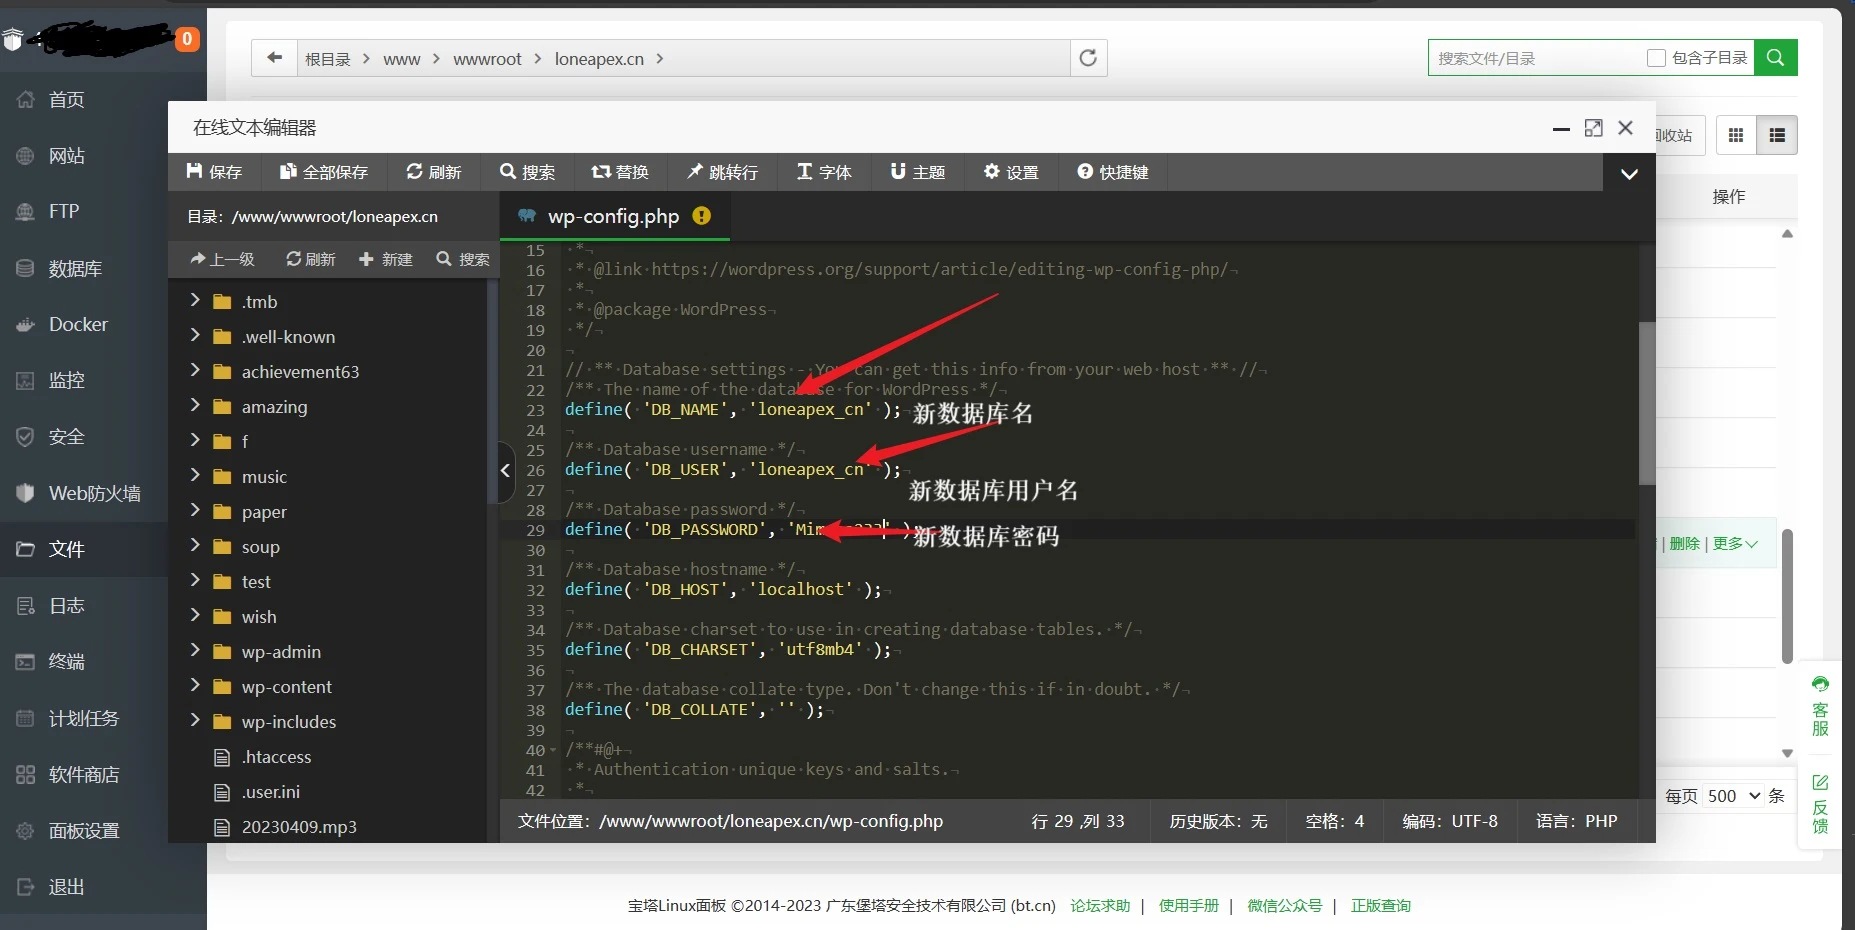
Task: Click the forum help link in footer
Action: [x=1100, y=906]
